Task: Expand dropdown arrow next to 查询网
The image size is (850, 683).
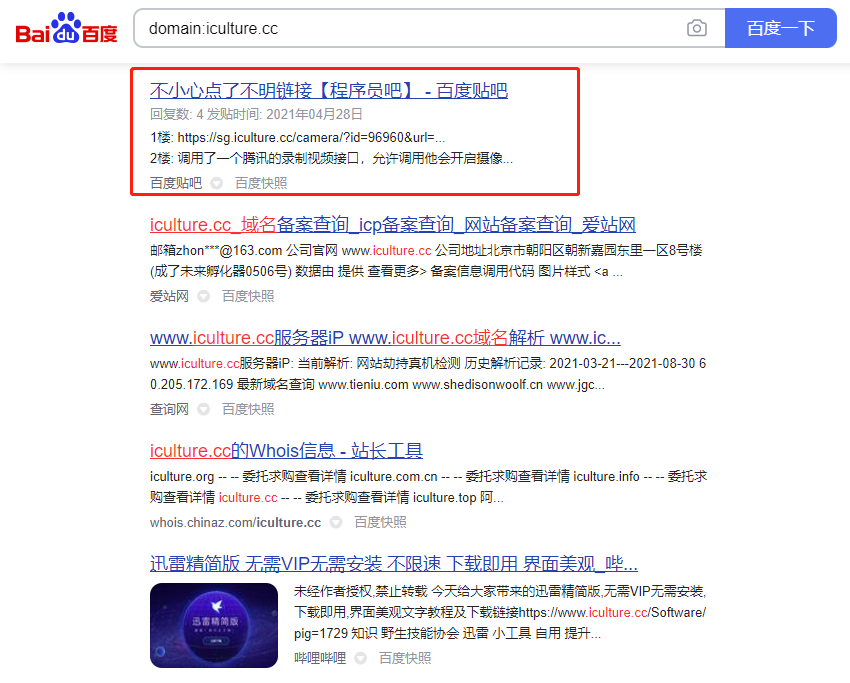Action: [x=203, y=409]
